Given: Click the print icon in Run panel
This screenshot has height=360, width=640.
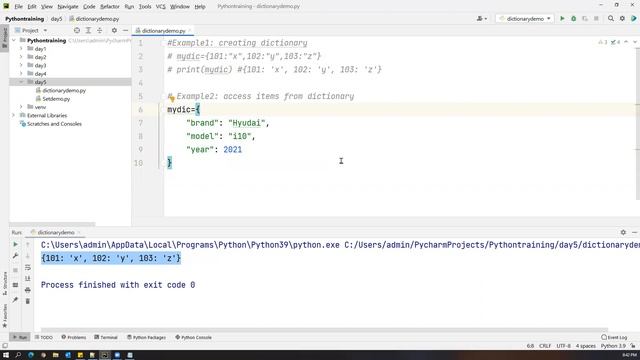Looking at the screenshot, I should (28, 290).
